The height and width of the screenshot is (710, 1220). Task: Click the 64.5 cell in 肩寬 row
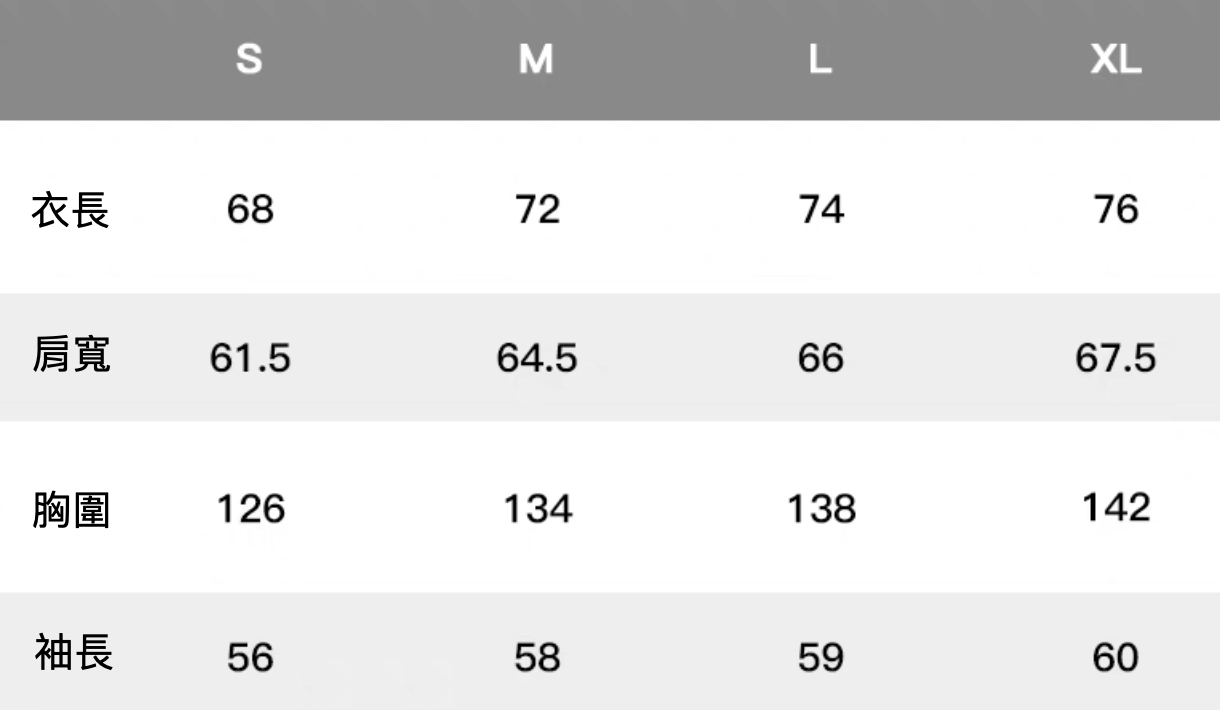(x=537, y=358)
